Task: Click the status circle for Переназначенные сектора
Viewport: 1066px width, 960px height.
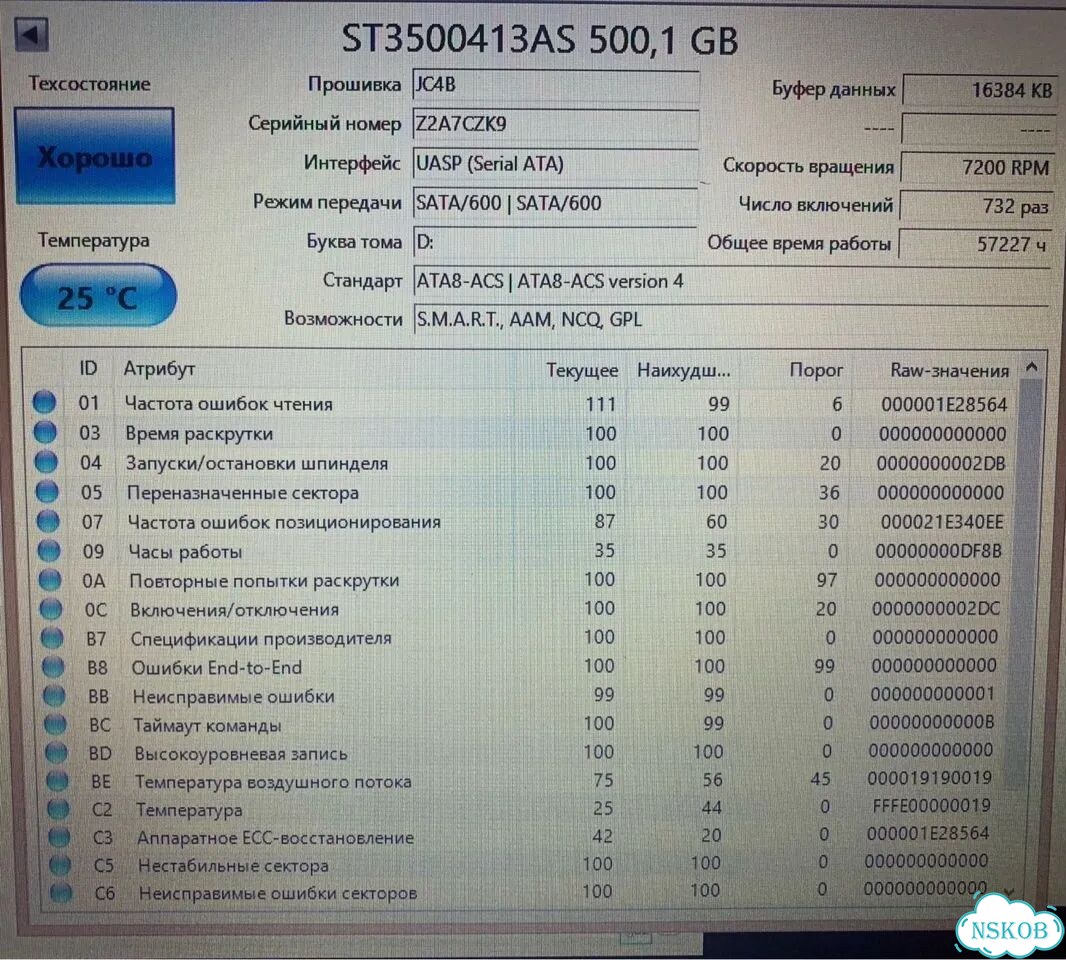Action: coord(47,490)
